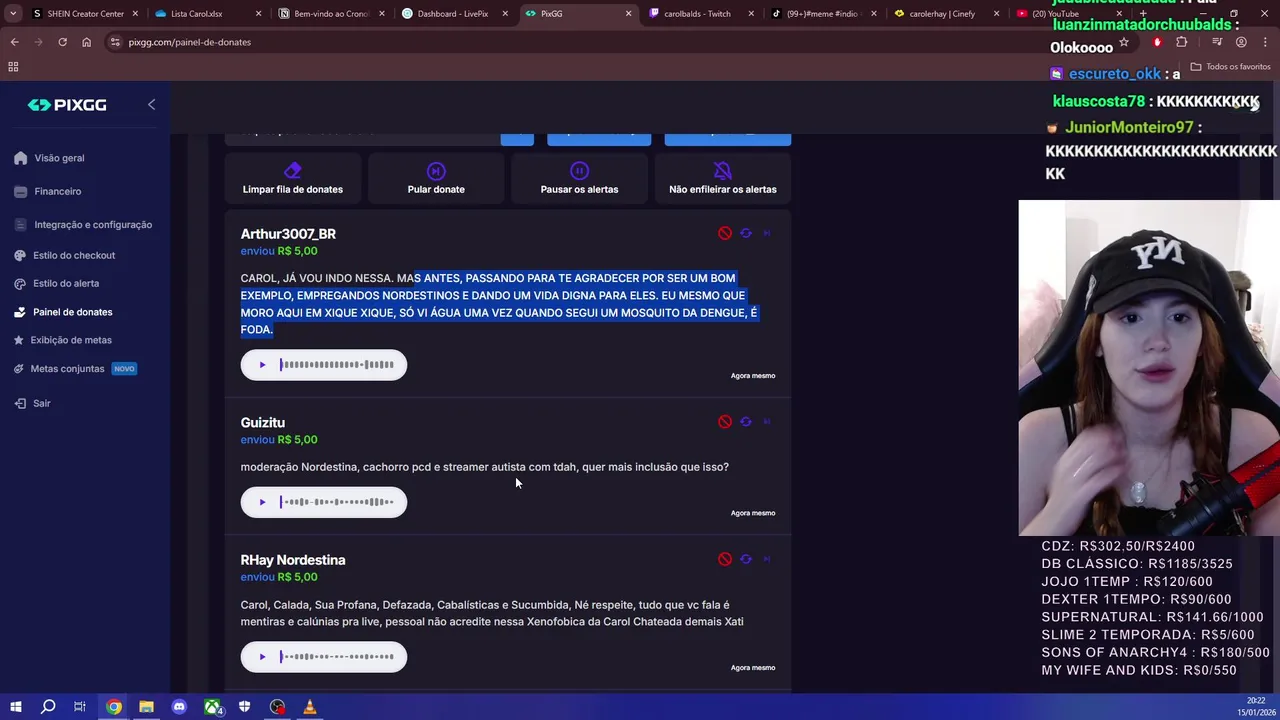Click browser home icon
The image size is (1280, 720).
[86, 42]
